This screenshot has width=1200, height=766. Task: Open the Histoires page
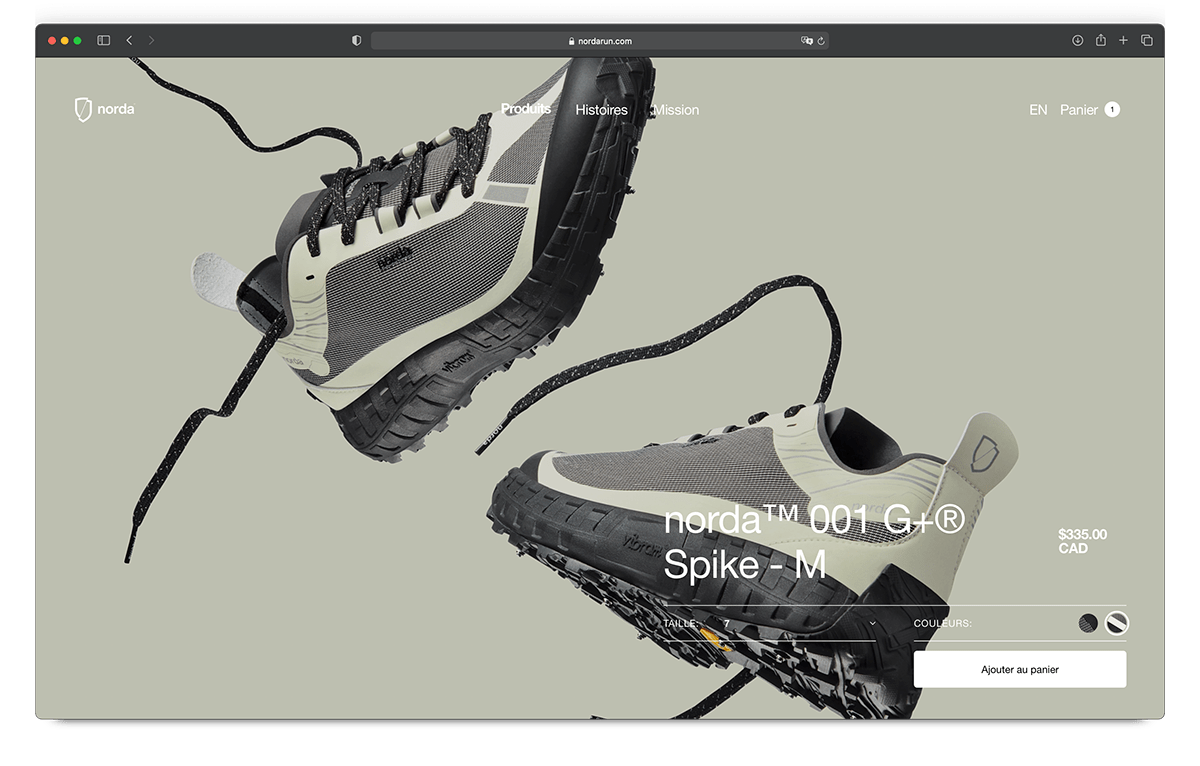[601, 110]
